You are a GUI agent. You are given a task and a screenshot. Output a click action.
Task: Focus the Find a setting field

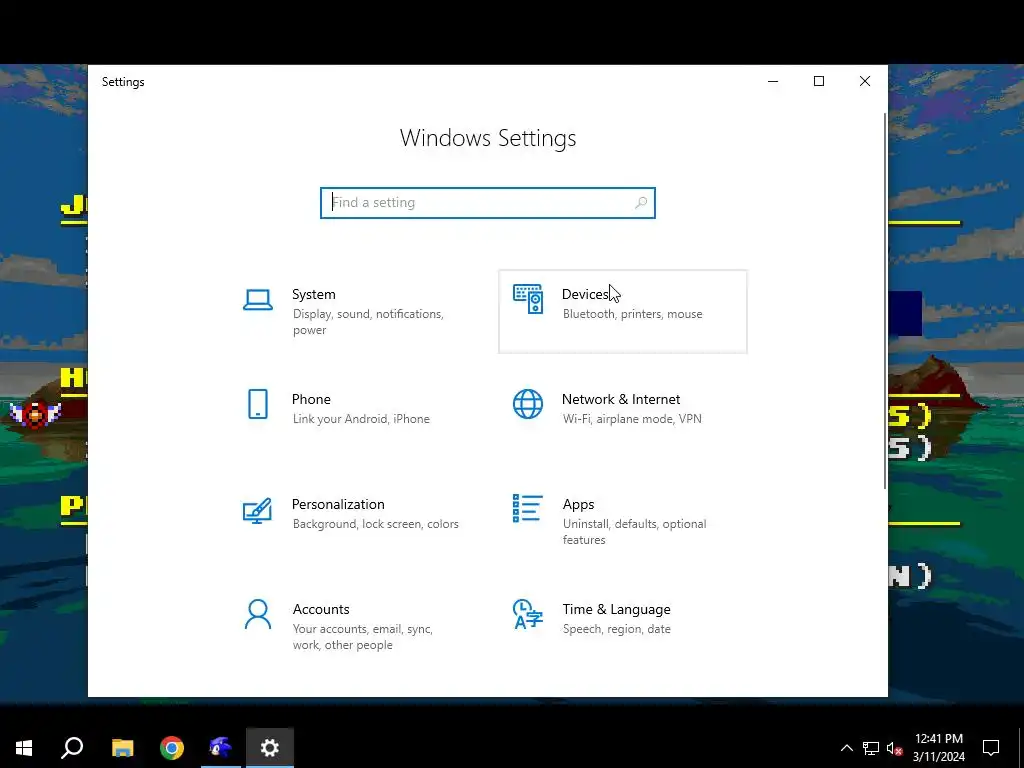(488, 202)
